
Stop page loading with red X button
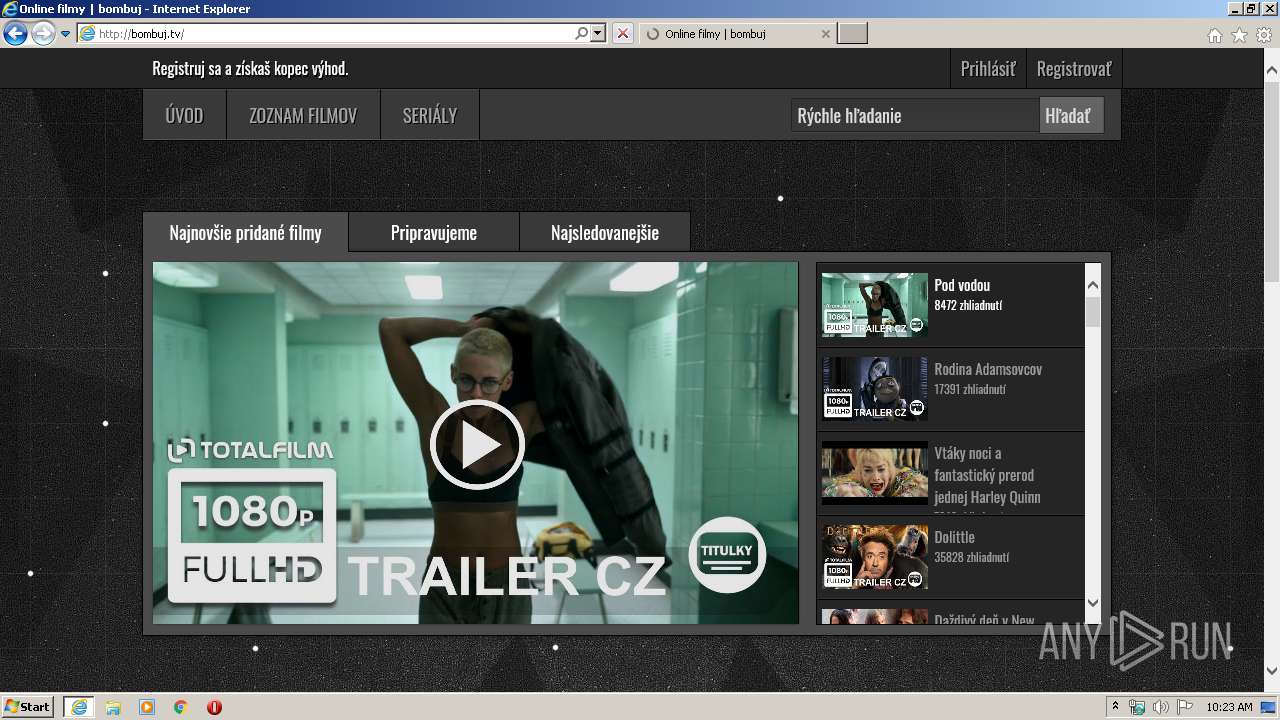(623, 34)
